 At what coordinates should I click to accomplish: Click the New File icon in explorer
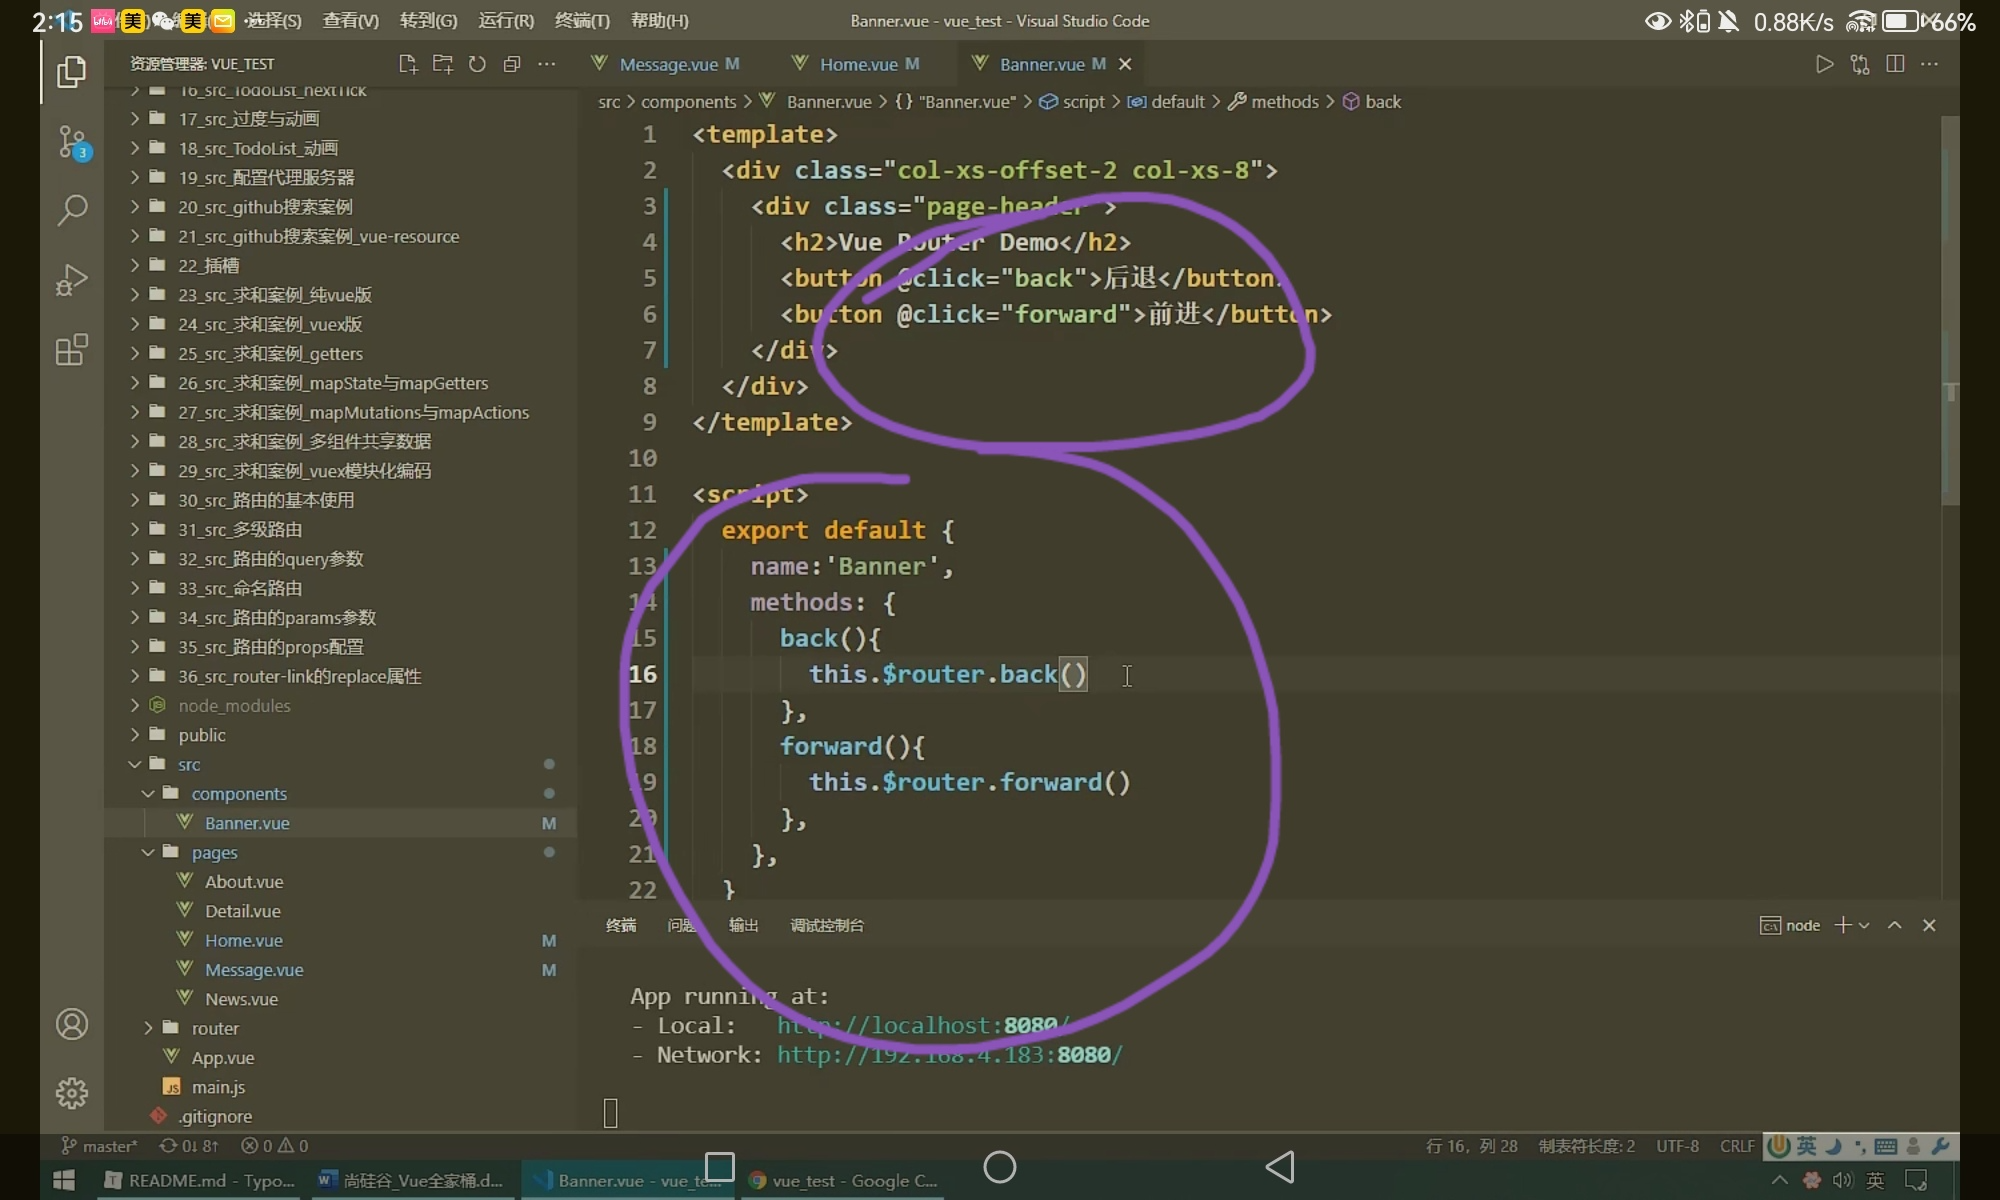pyautogui.click(x=407, y=64)
